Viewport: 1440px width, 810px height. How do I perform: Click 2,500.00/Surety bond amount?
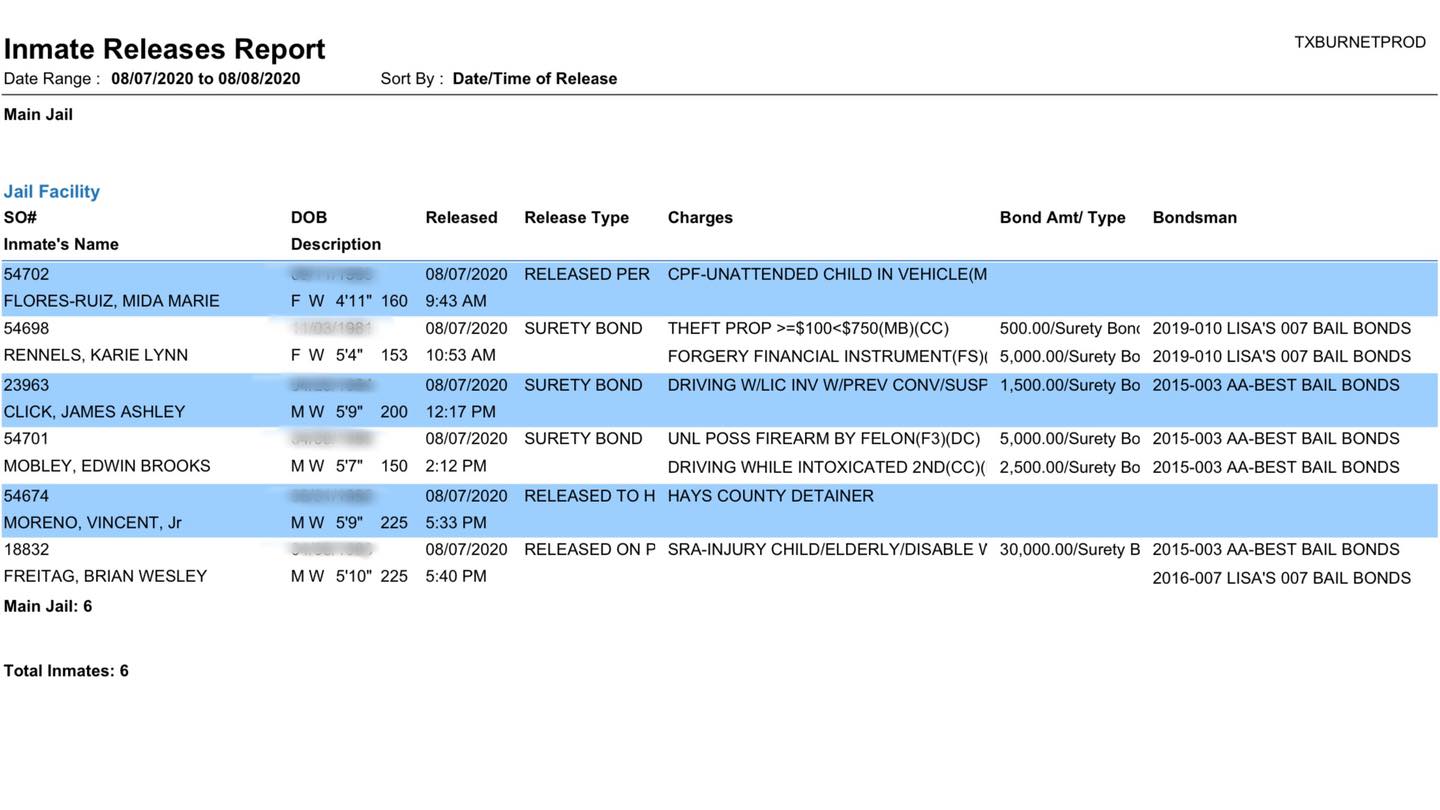[1070, 468]
